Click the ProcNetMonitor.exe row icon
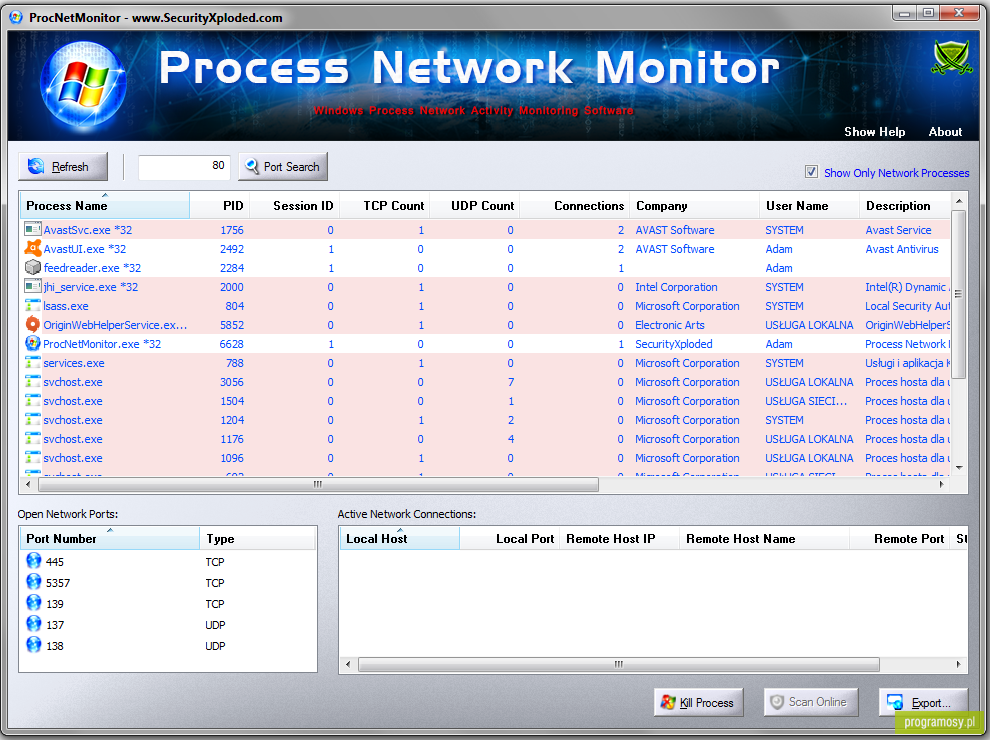Screen dimensions: 990x740 point(33,343)
